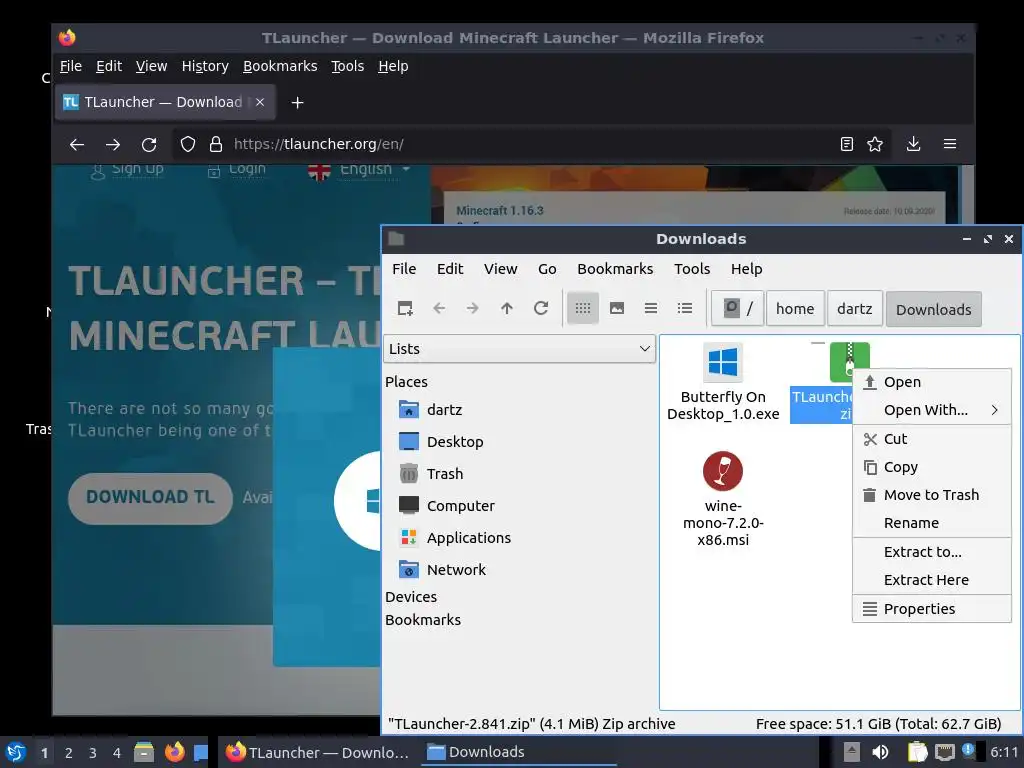Click the Firefox back arrow button
Viewport: 1024px width, 768px height.
[x=77, y=144]
